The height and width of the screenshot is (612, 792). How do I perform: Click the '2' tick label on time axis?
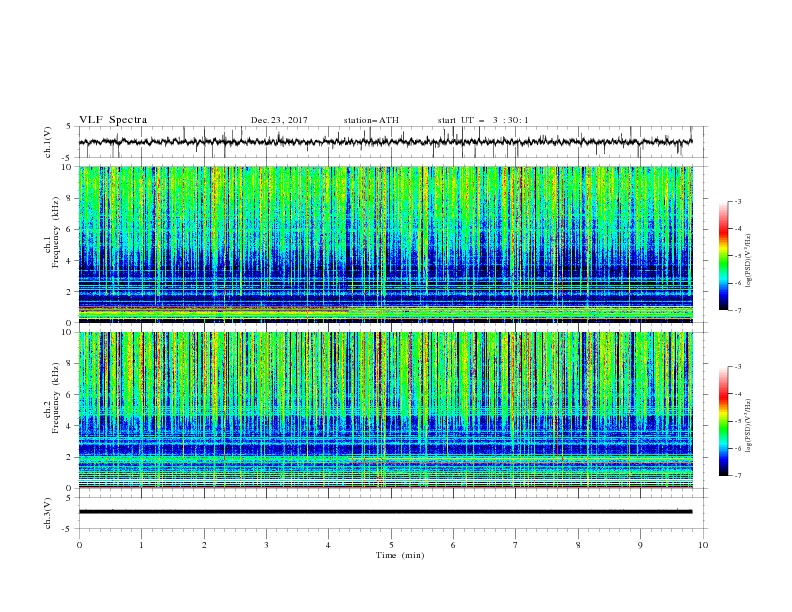coord(204,545)
